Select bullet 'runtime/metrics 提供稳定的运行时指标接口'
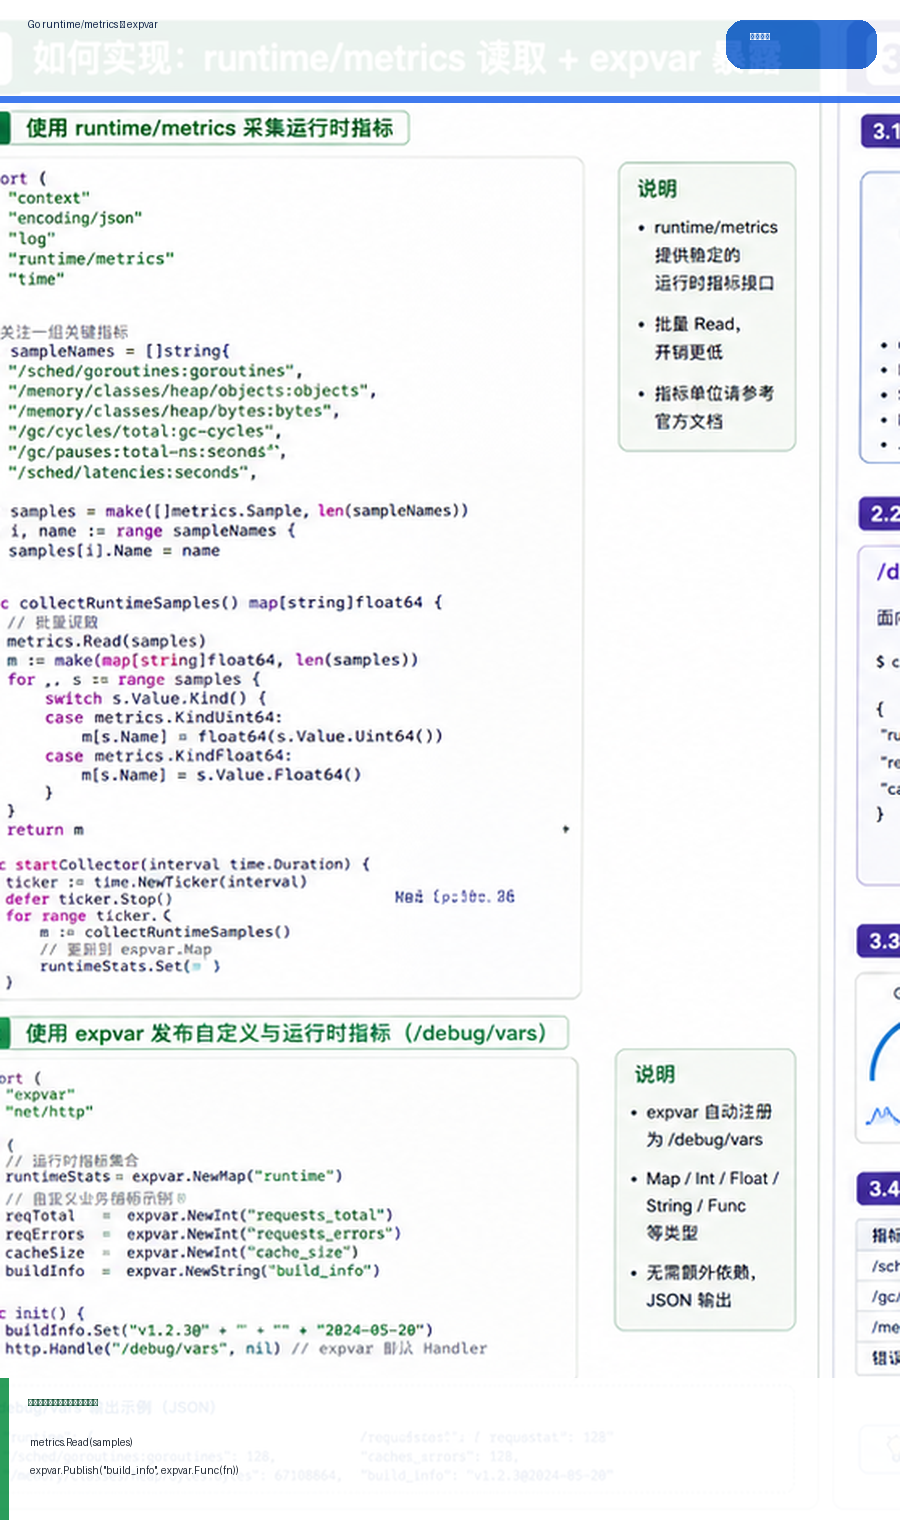The image size is (900, 1520). pyautogui.click(x=708, y=255)
